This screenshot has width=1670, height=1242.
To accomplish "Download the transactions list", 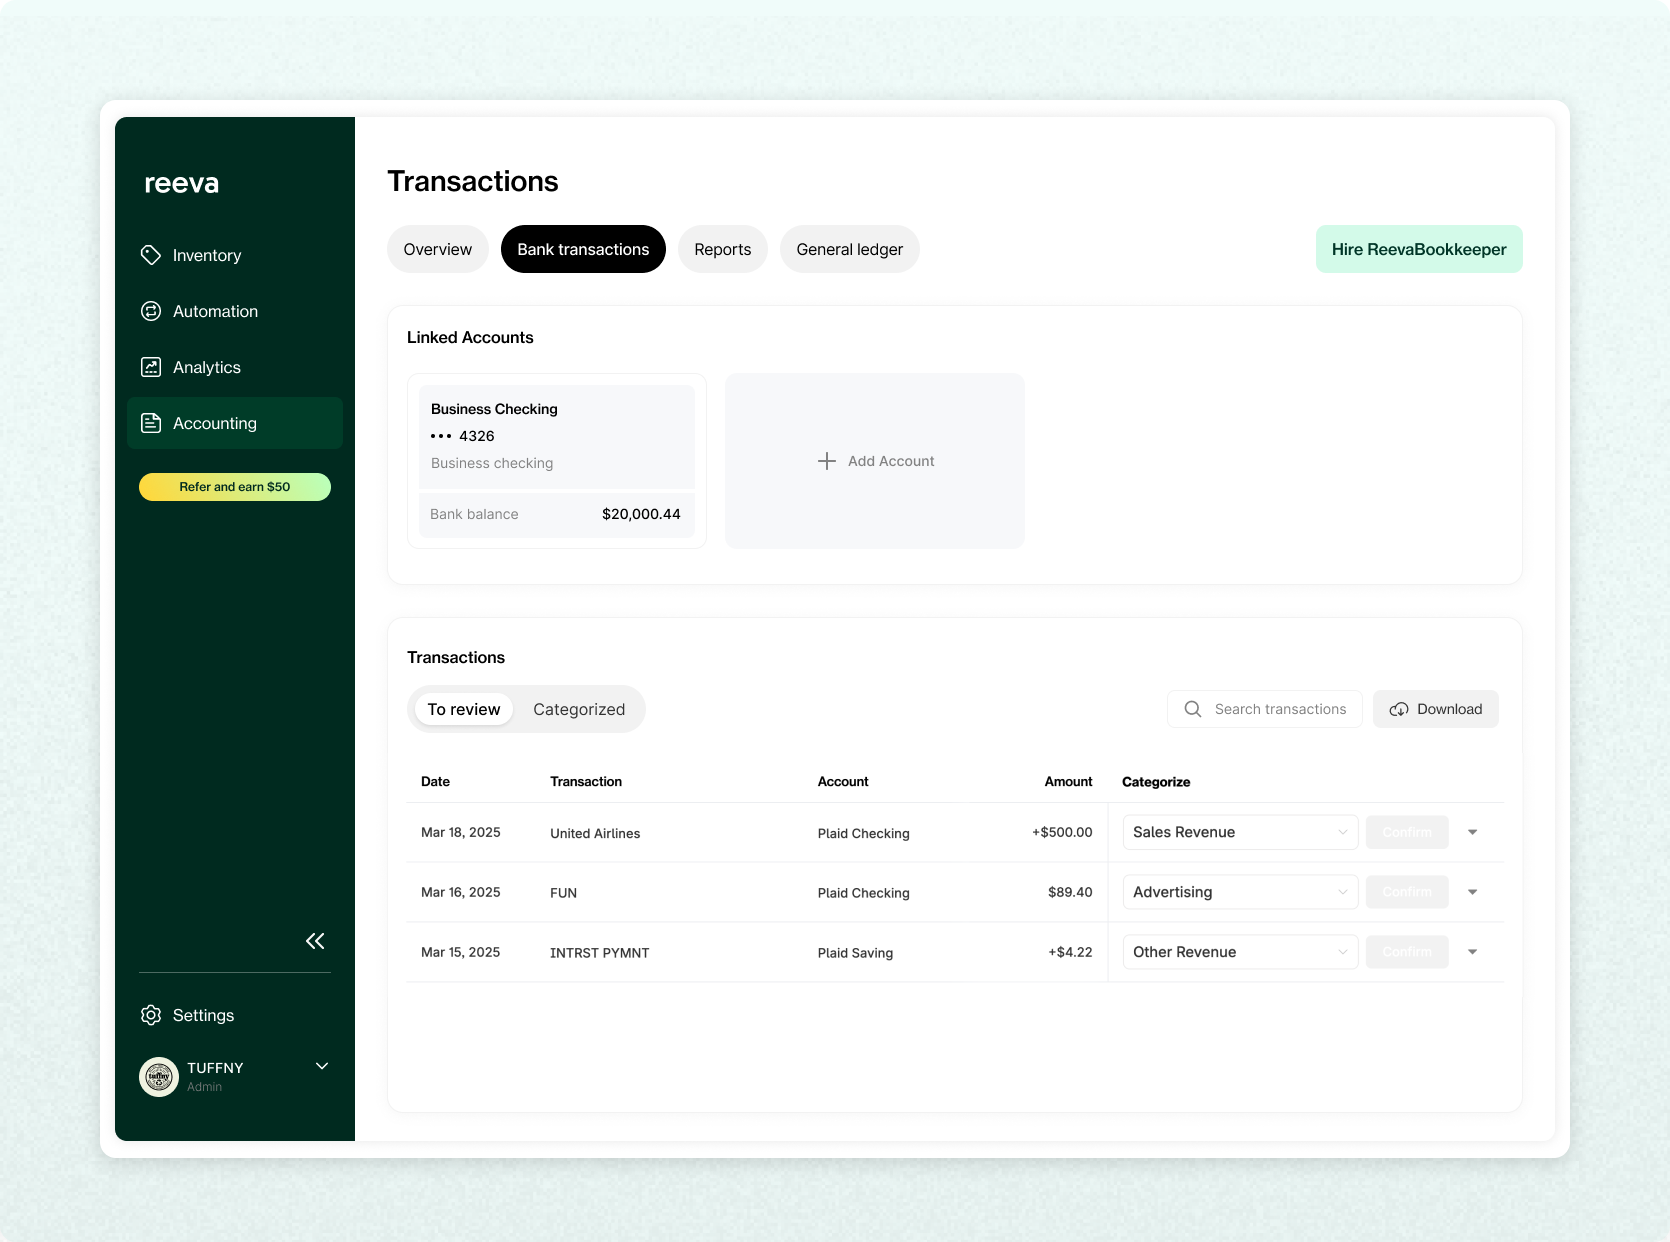I will [x=1435, y=709].
